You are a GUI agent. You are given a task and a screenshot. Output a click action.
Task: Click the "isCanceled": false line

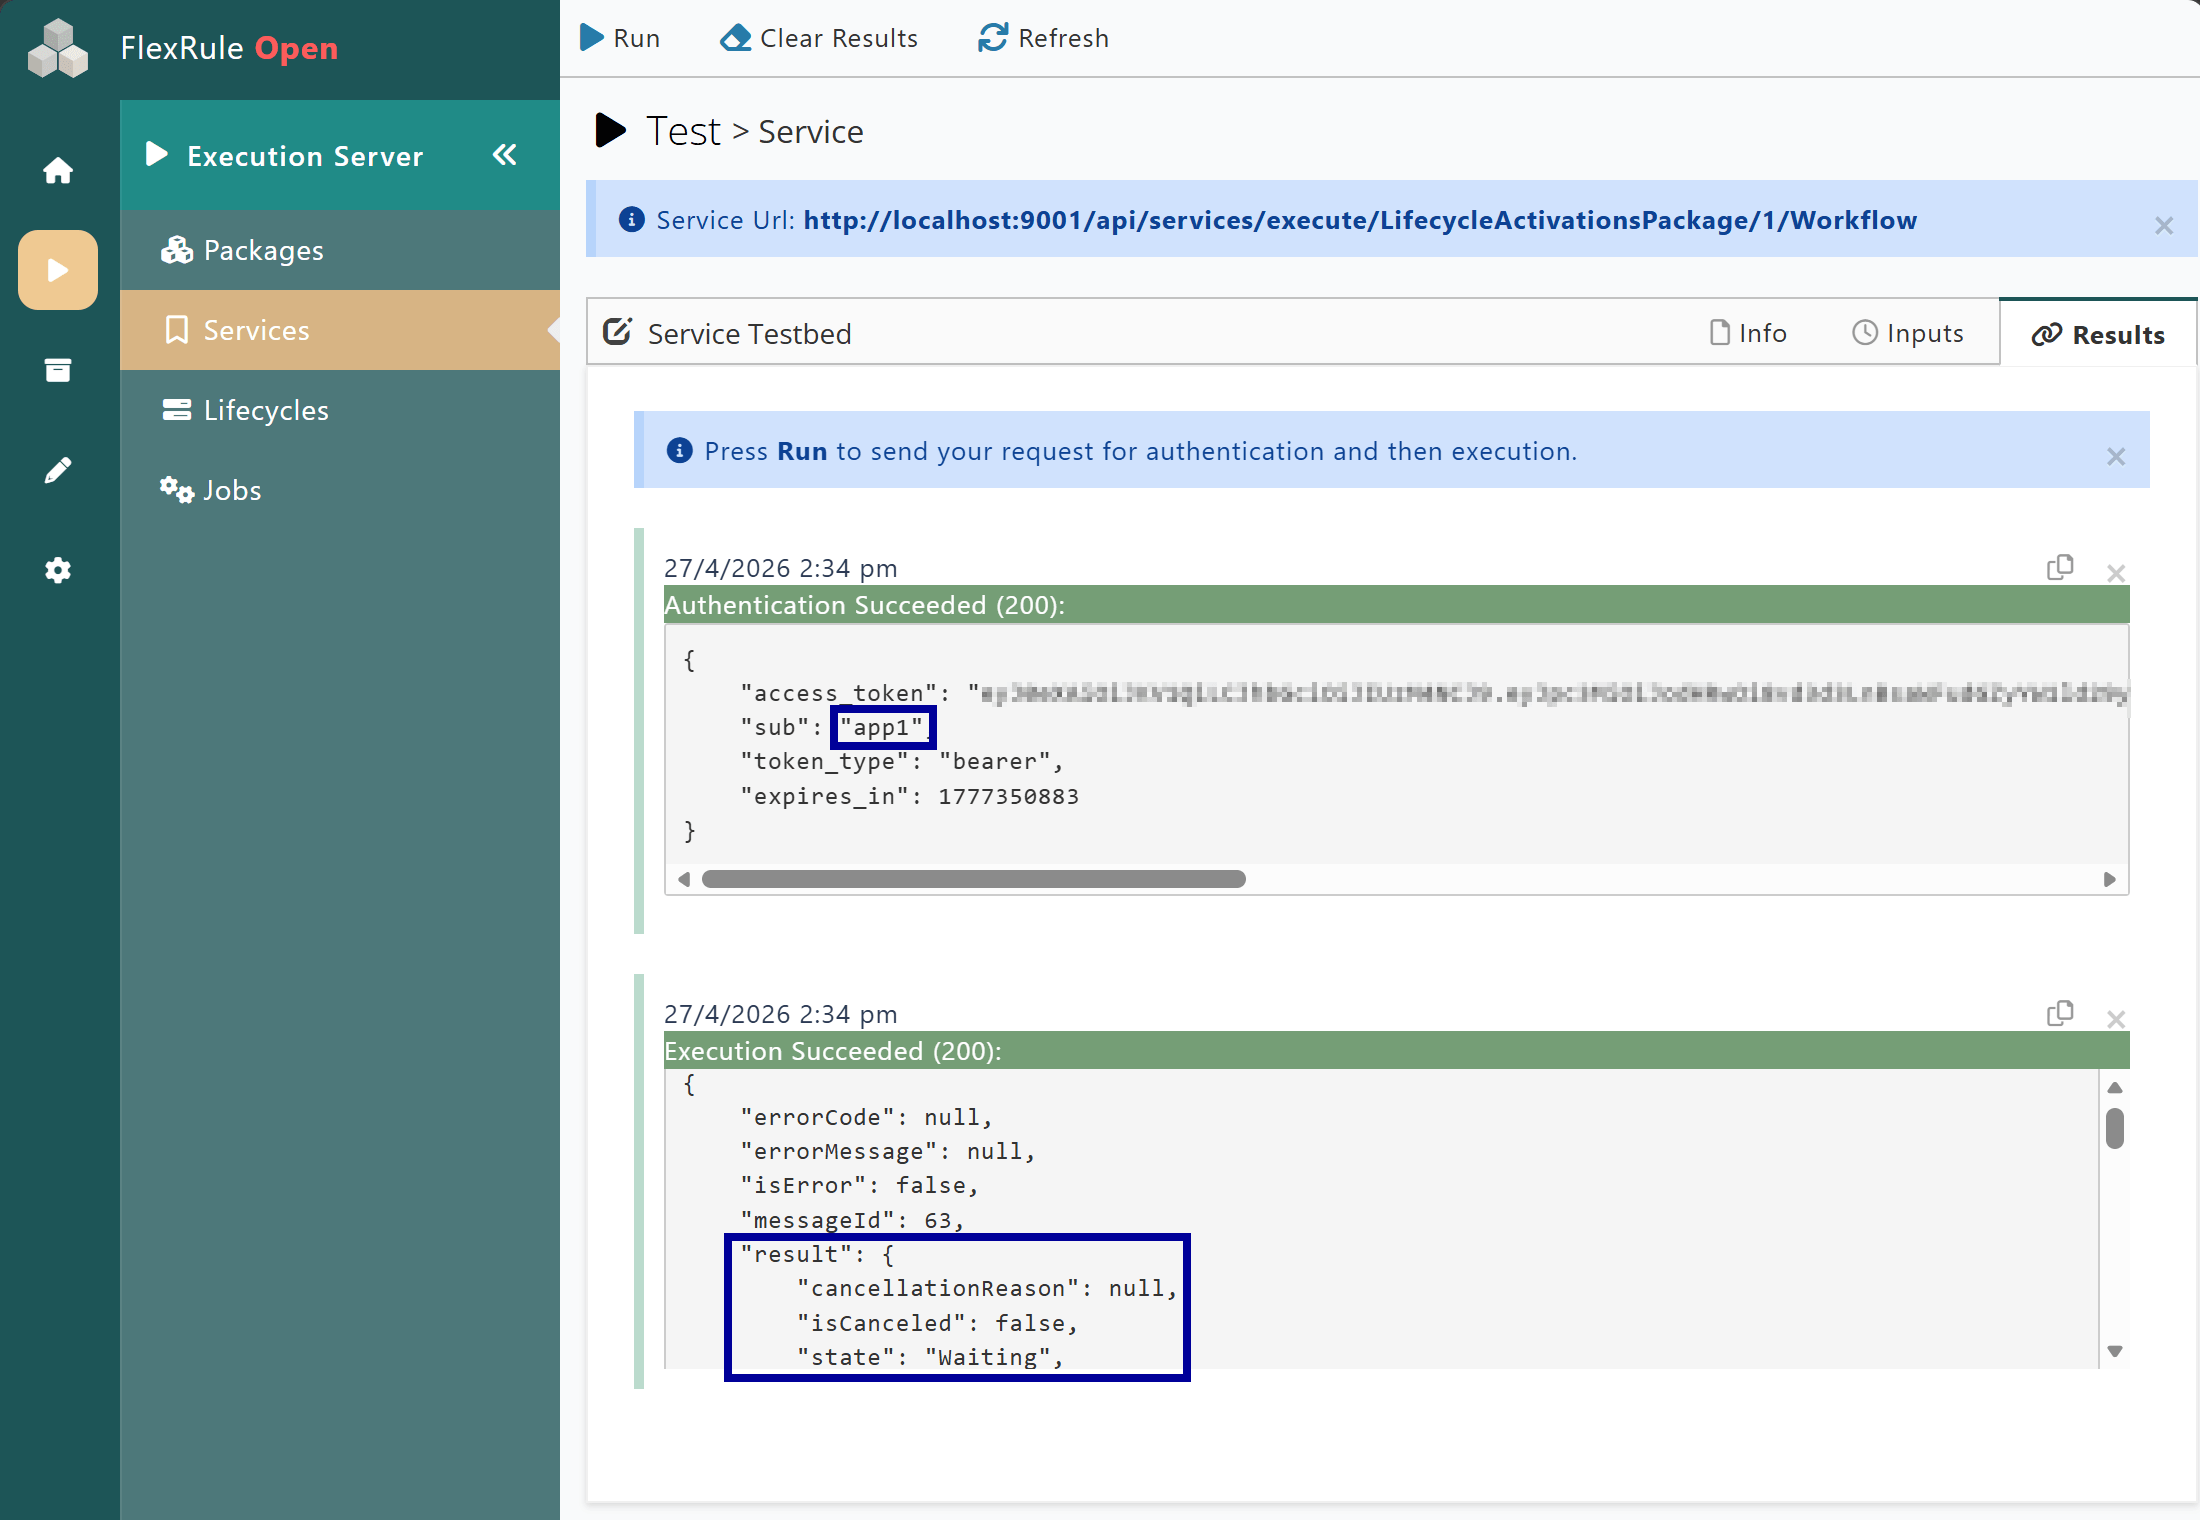936,1323
